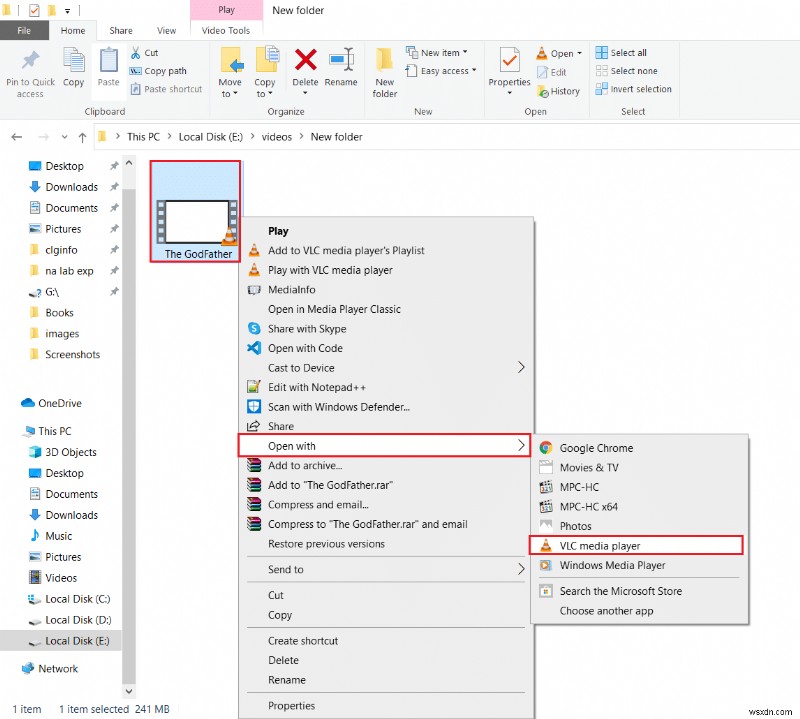Select Open with Code

386,349
